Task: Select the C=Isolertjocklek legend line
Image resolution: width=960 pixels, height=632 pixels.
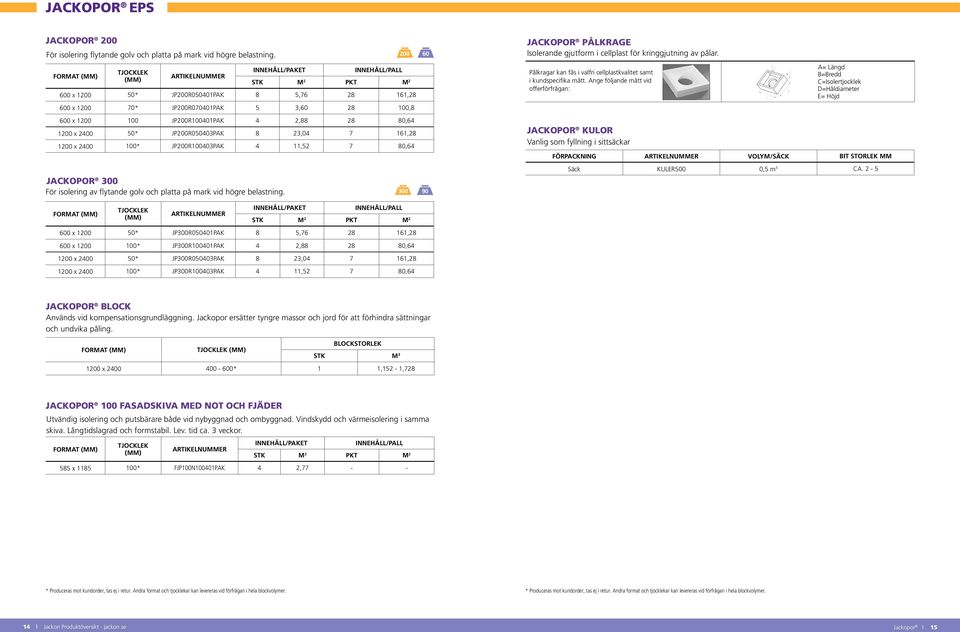Action: [839, 81]
